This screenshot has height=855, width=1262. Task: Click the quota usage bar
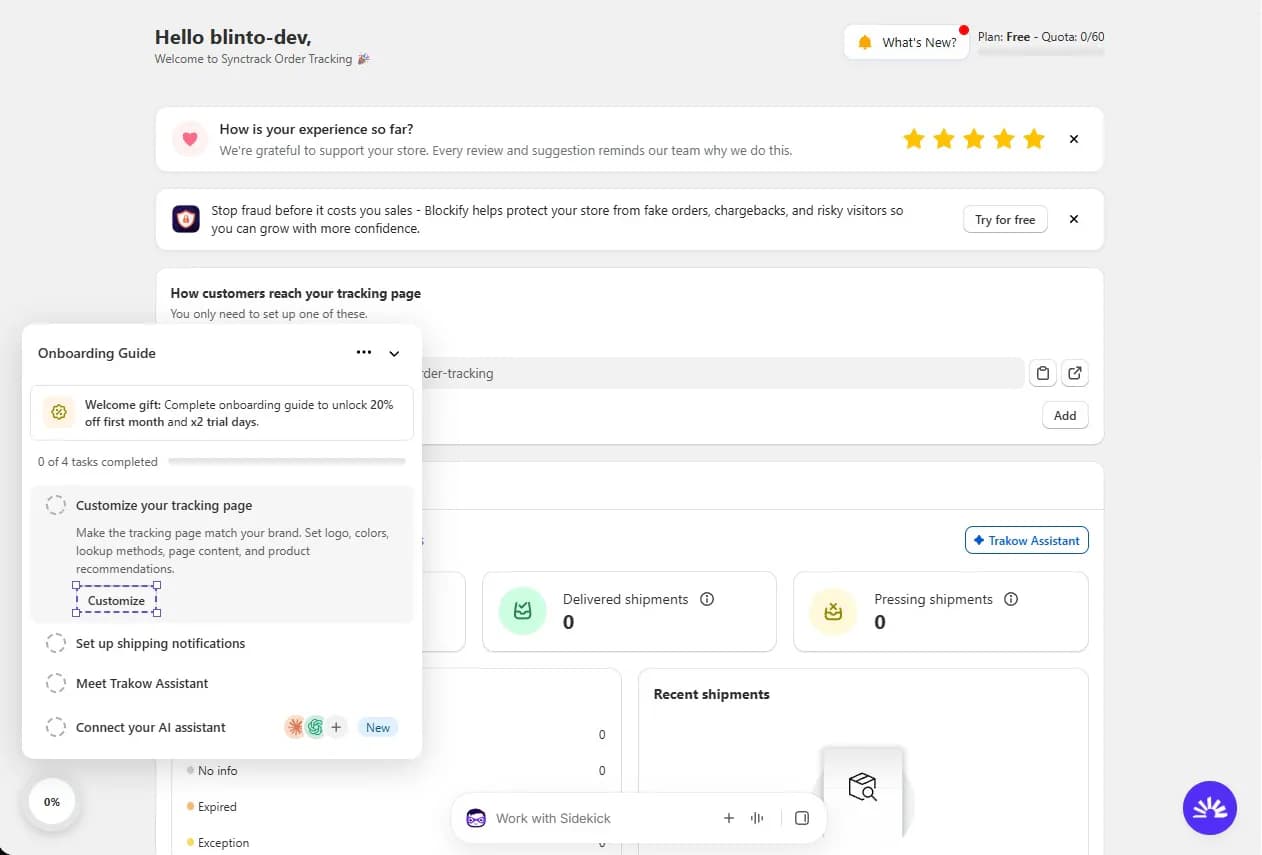tap(1041, 51)
